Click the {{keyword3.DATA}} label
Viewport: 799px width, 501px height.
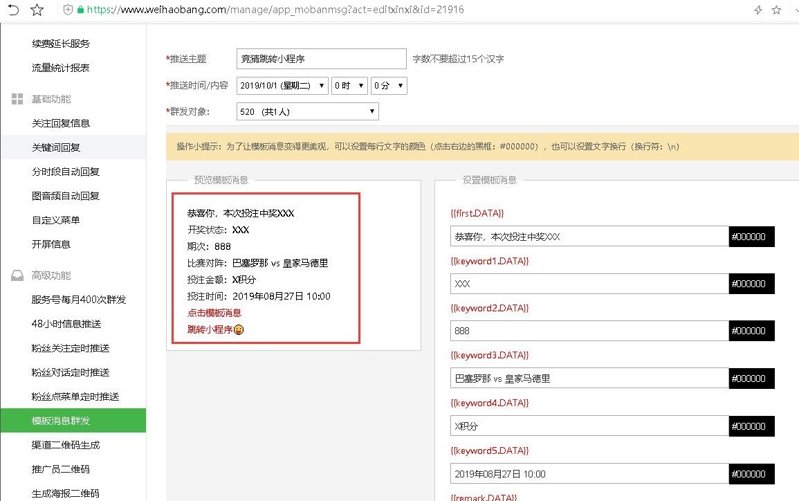(490, 355)
